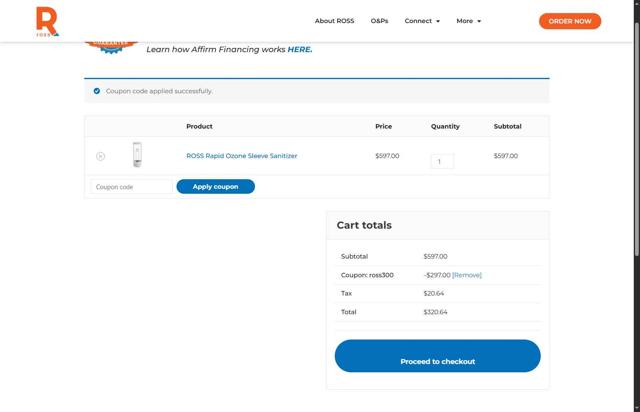Open About ROSS menu item
This screenshot has width=640, height=412.
pos(334,21)
